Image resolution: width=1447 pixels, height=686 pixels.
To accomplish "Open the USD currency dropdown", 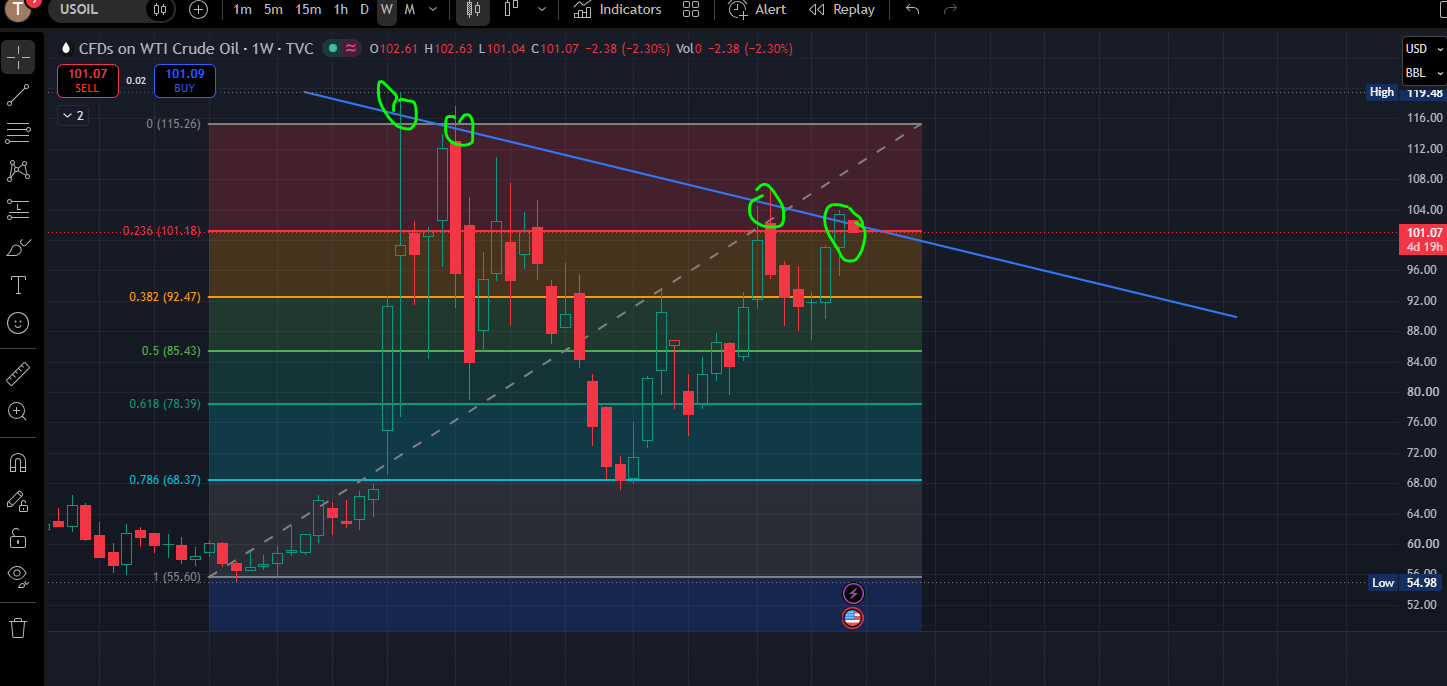I will [1423, 49].
